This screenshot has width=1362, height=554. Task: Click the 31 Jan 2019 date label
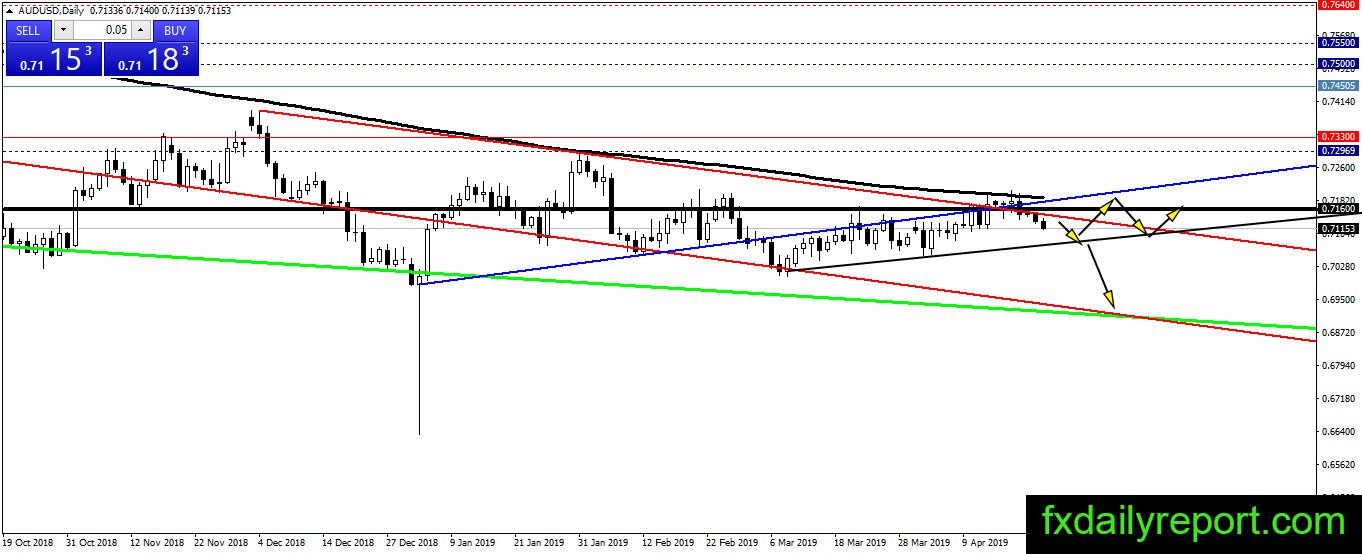tap(603, 543)
